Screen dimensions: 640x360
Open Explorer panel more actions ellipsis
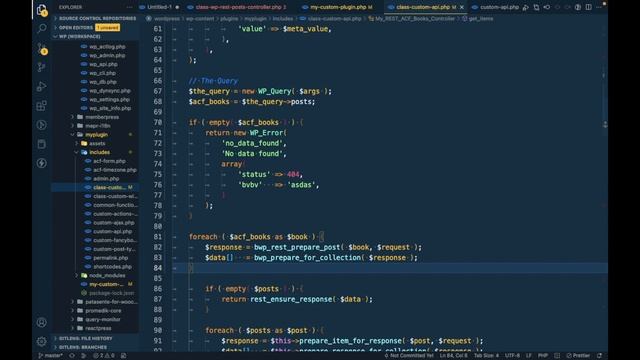pyautogui.click(x=130, y=7)
